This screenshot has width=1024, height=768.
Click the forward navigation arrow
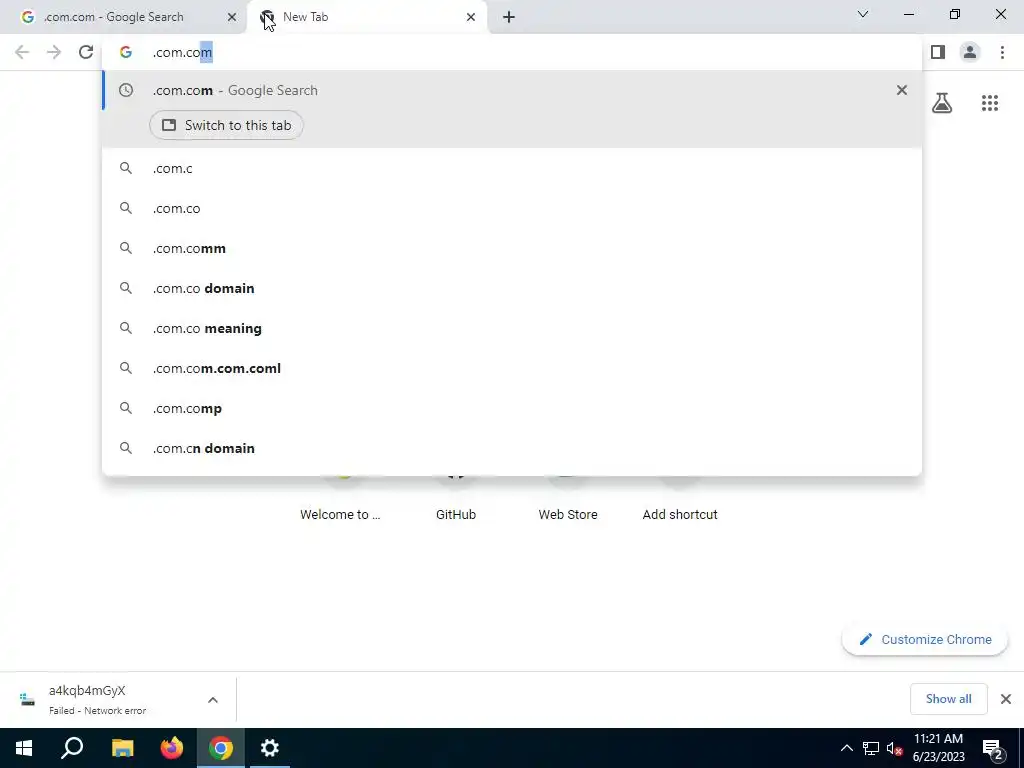point(54,52)
